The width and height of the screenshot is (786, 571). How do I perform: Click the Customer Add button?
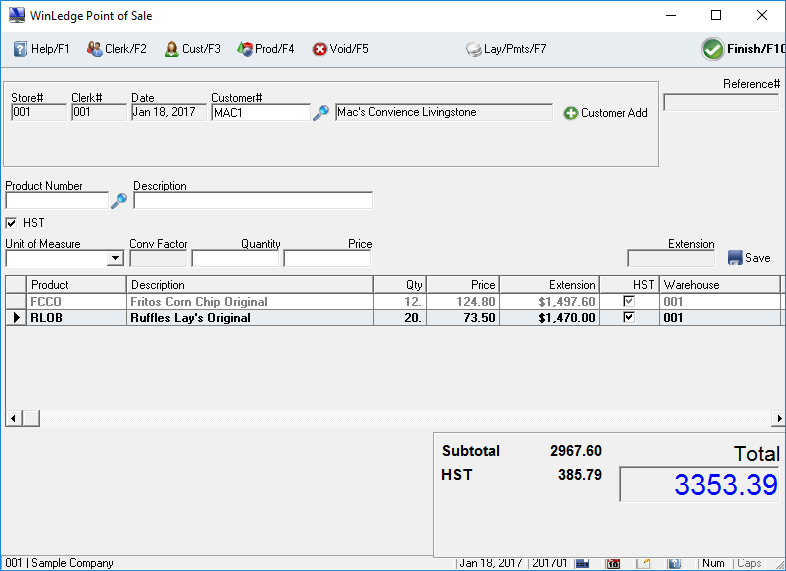606,113
